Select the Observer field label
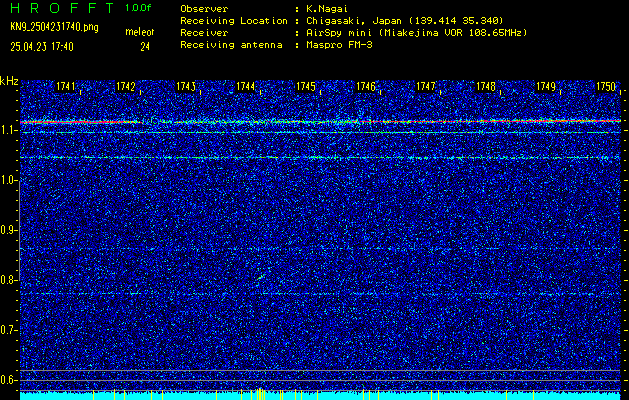Screen dimensions: 629x400 (204, 8)
